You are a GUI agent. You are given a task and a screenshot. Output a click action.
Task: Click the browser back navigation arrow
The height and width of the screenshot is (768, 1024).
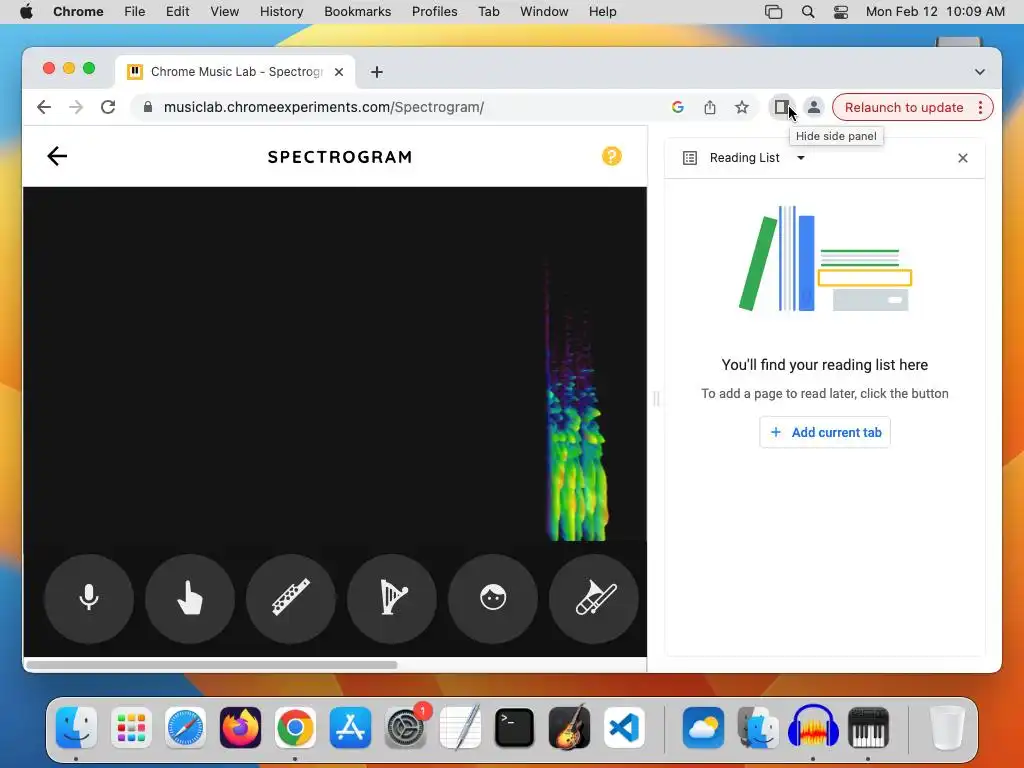coord(44,107)
